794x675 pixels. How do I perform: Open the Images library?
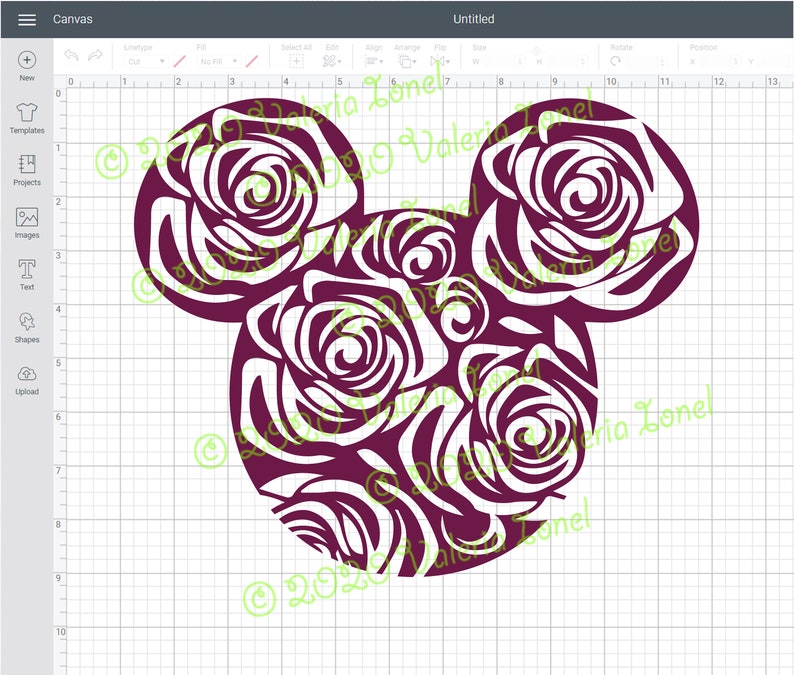point(27,223)
